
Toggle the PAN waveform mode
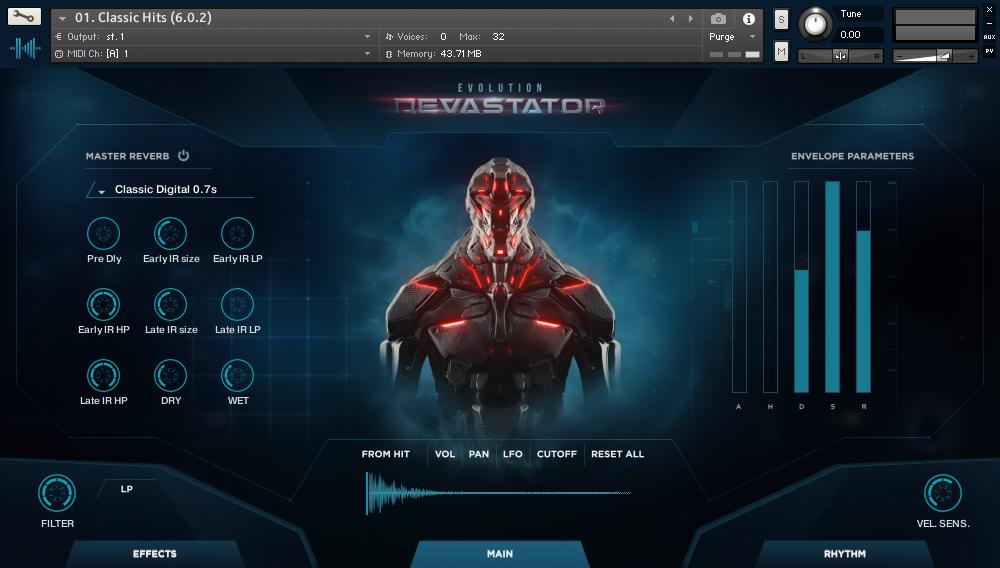479,454
